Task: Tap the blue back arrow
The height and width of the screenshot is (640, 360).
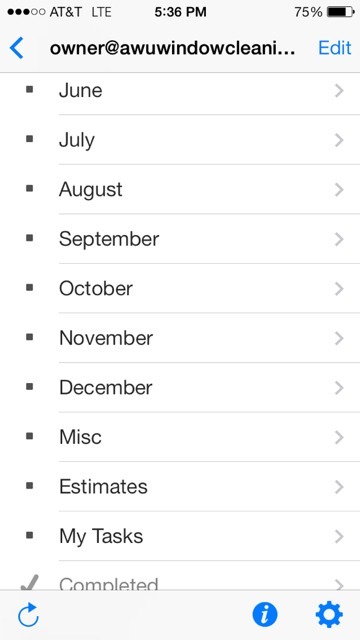Action: tap(17, 48)
